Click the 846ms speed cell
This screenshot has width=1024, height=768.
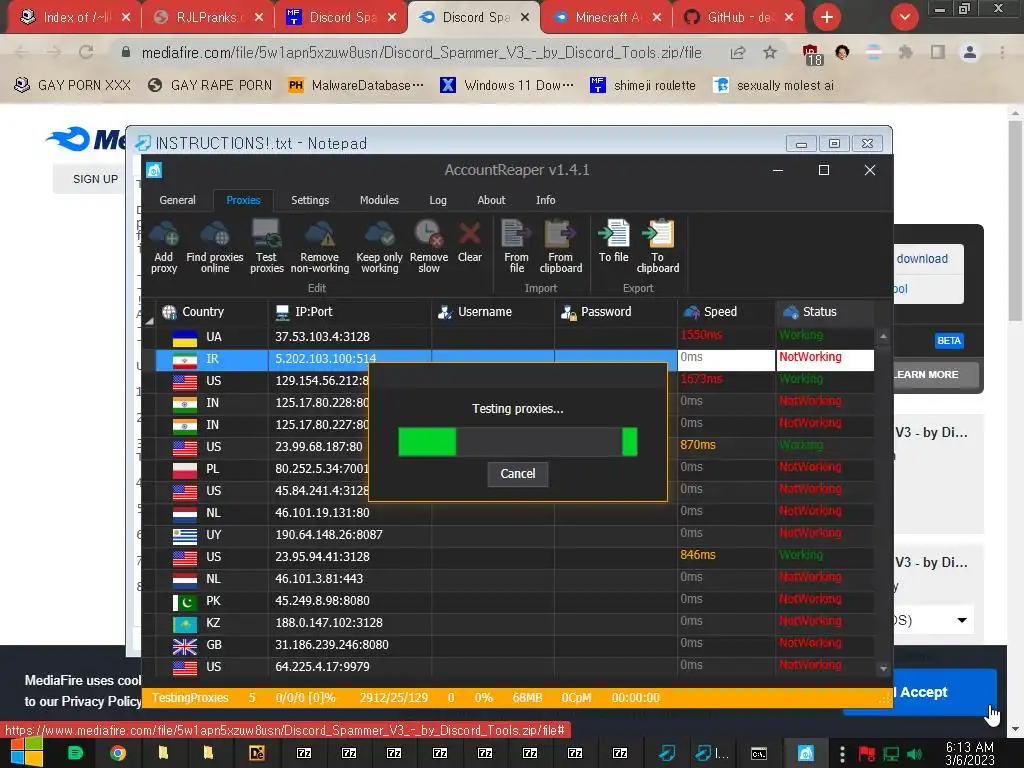[726, 555]
